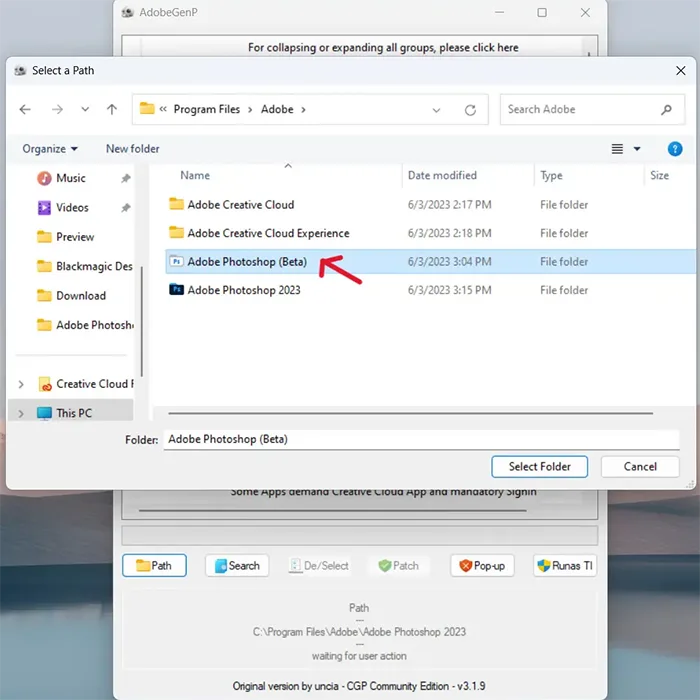Maximize the AdobeGenP window
Screen dimensions: 700x700
pos(542,12)
